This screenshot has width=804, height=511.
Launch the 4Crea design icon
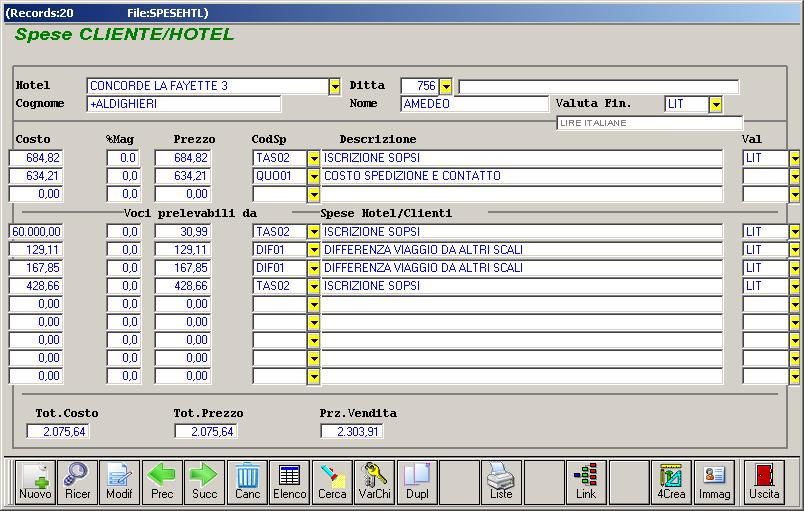671,482
